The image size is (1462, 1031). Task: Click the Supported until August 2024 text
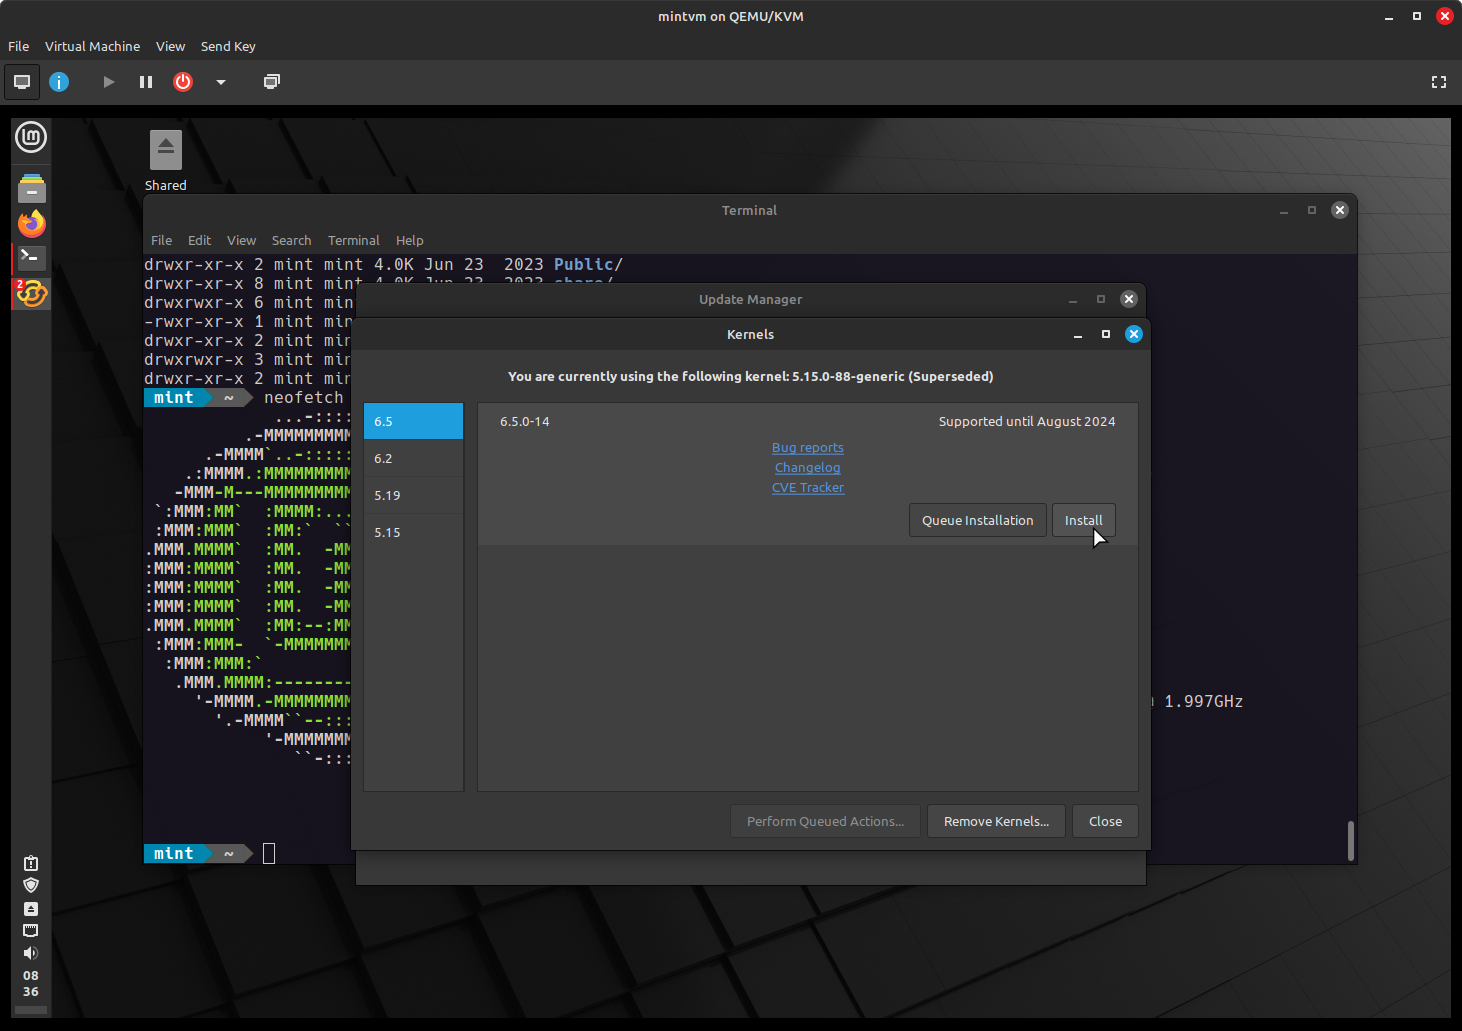1026,421
